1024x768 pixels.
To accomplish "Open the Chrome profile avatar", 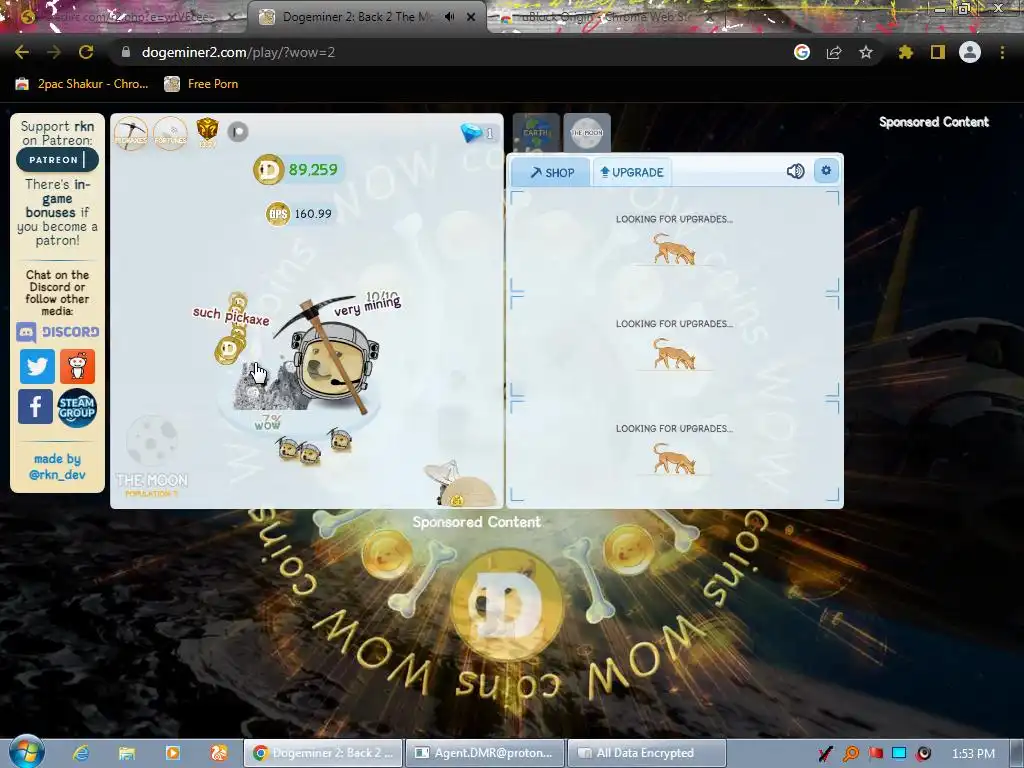I will click(970, 52).
